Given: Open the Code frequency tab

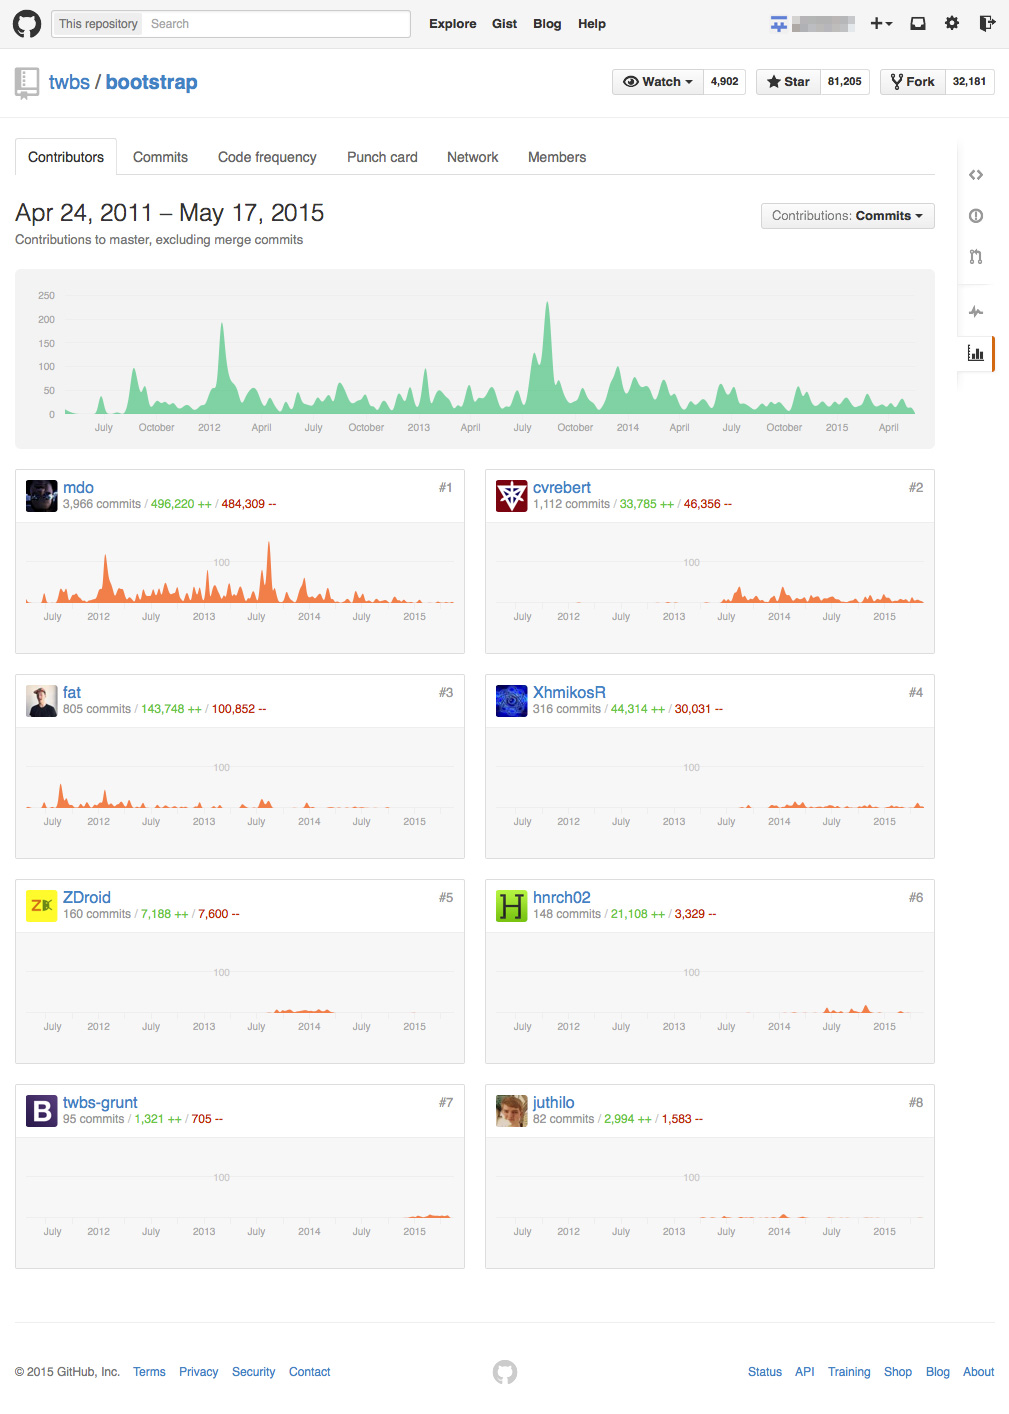Looking at the screenshot, I should click(x=266, y=157).
